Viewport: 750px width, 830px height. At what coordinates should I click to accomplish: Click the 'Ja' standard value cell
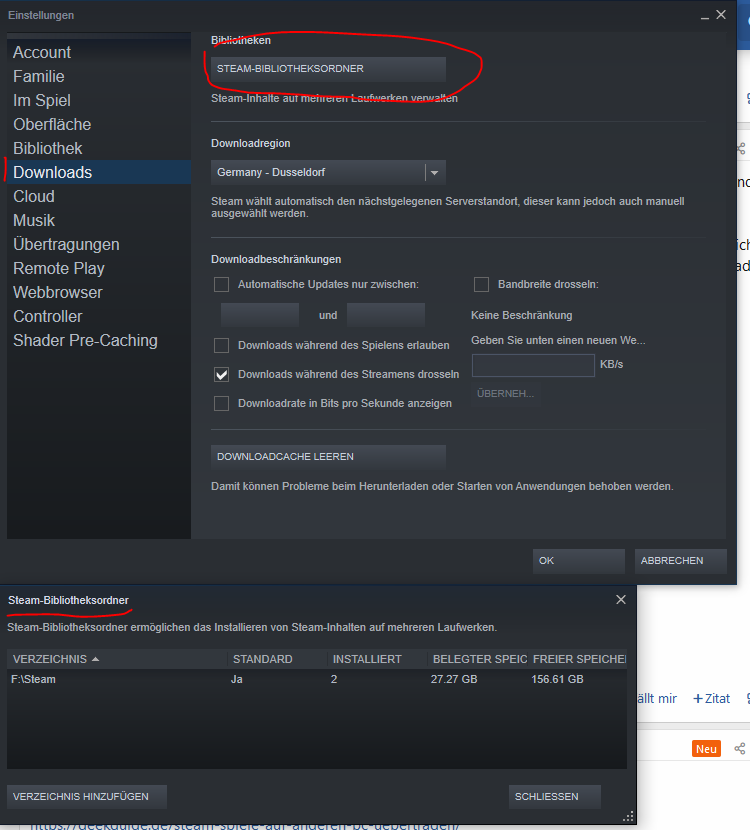point(237,679)
